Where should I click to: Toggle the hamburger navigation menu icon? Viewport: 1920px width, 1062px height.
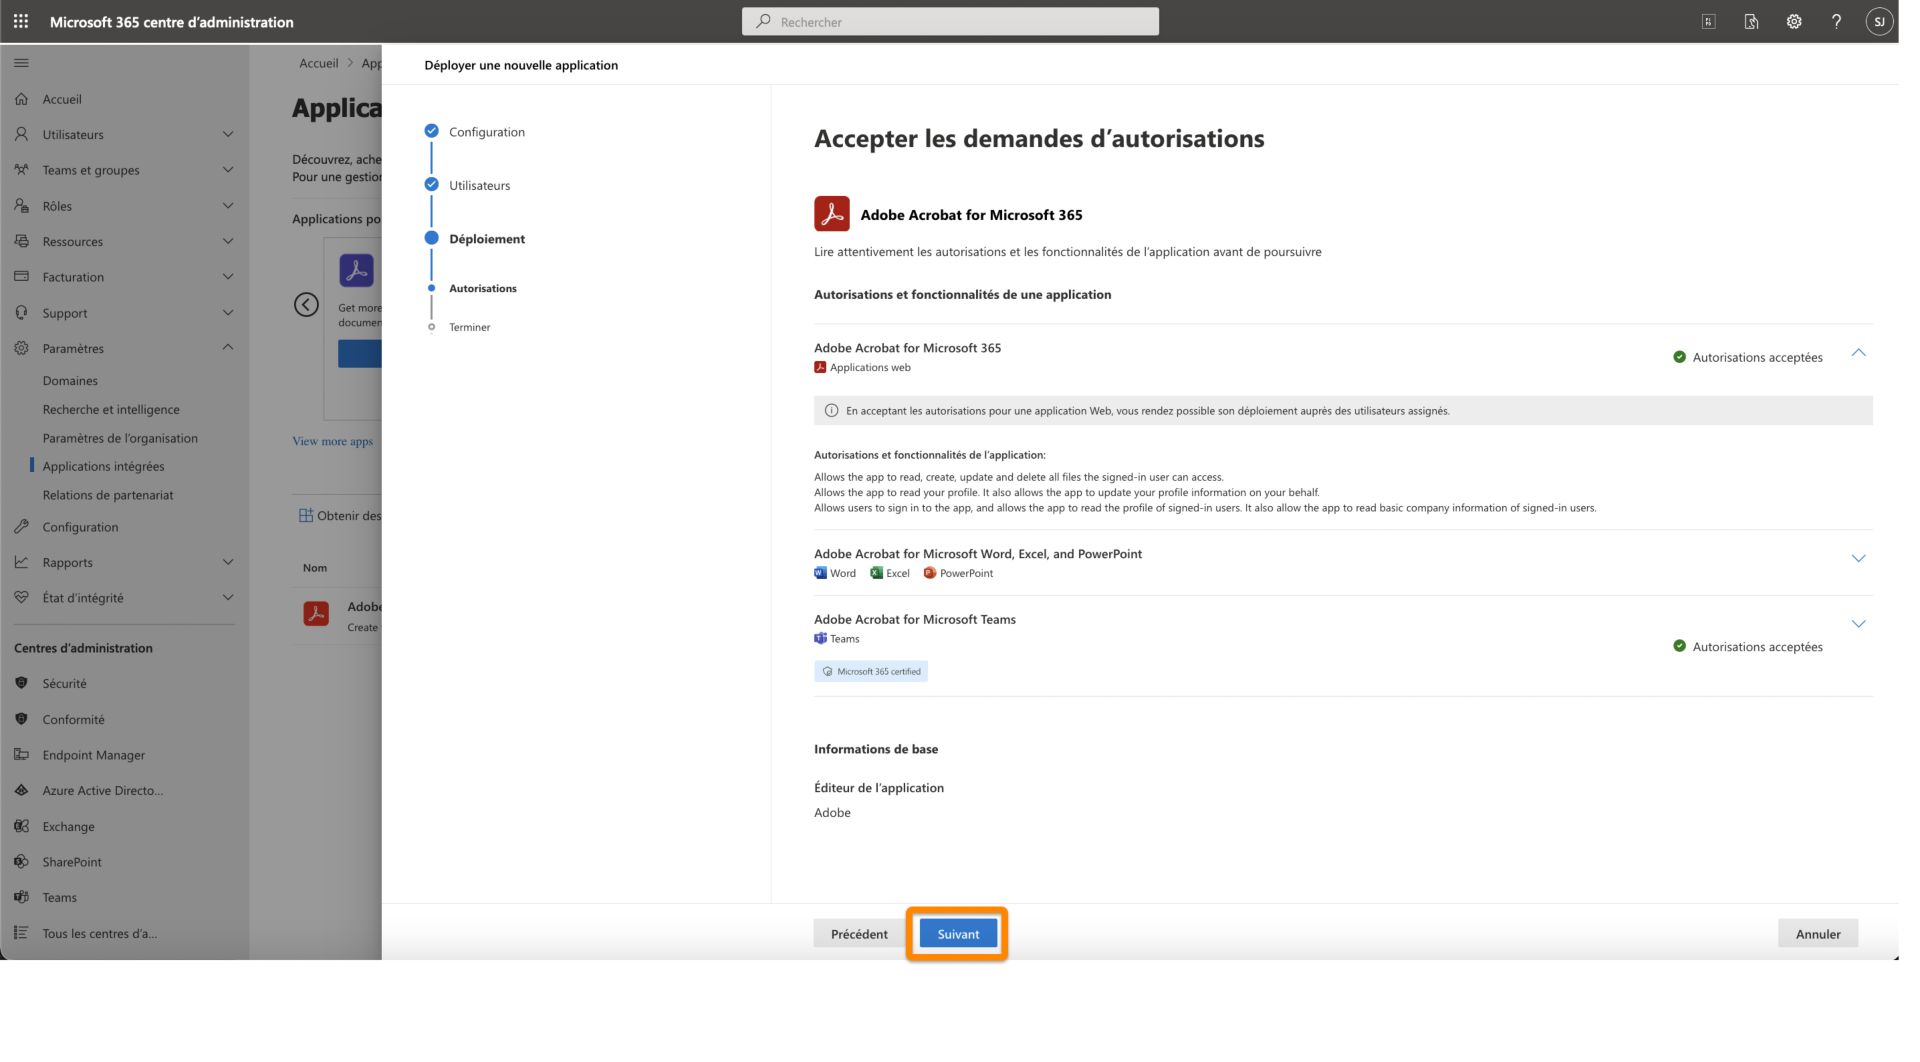pyautogui.click(x=21, y=63)
